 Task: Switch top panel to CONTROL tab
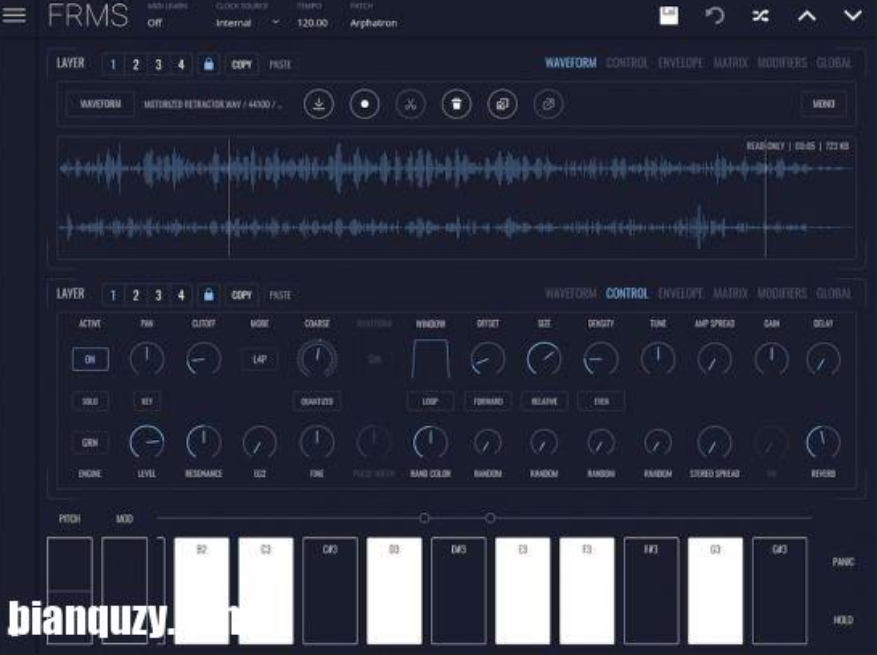pyautogui.click(x=626, y=63)
